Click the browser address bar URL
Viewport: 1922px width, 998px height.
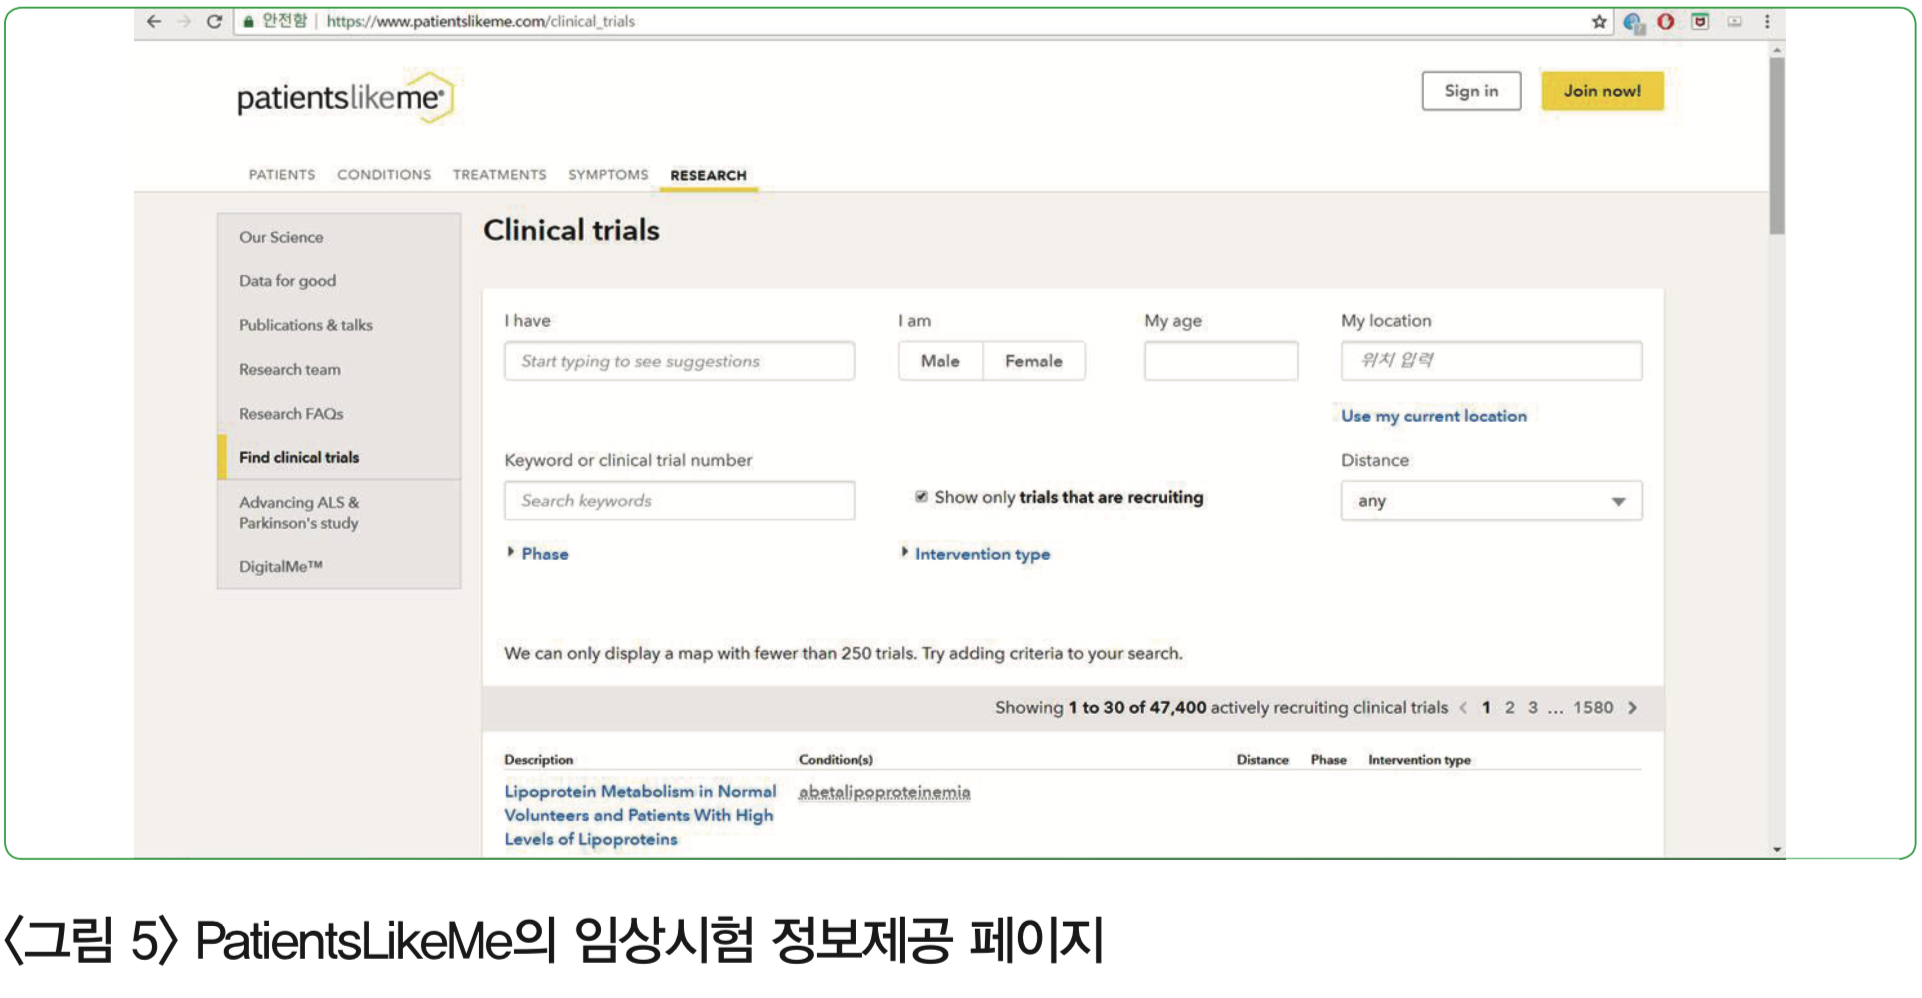[x=481, y=21]
